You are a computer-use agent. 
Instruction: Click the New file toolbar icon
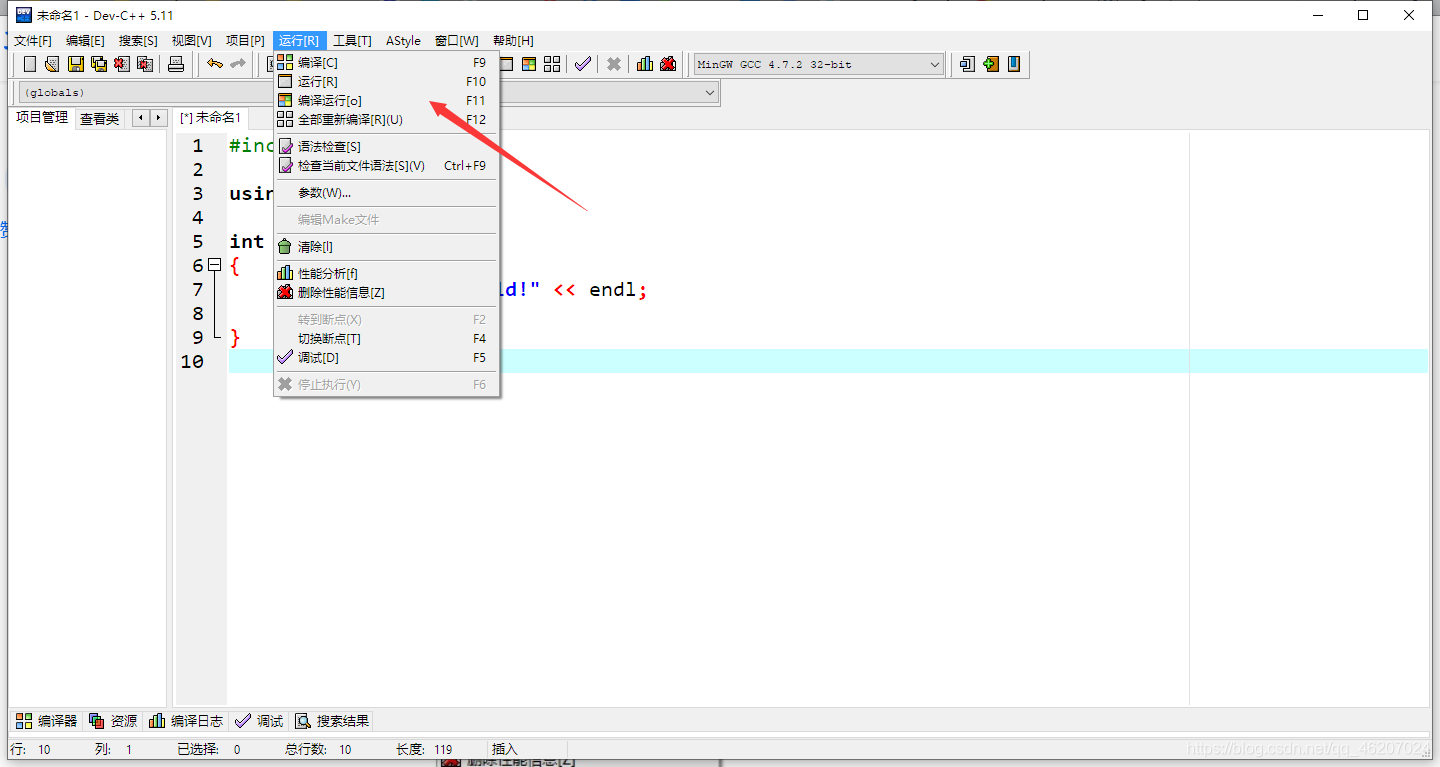point(30,64)
